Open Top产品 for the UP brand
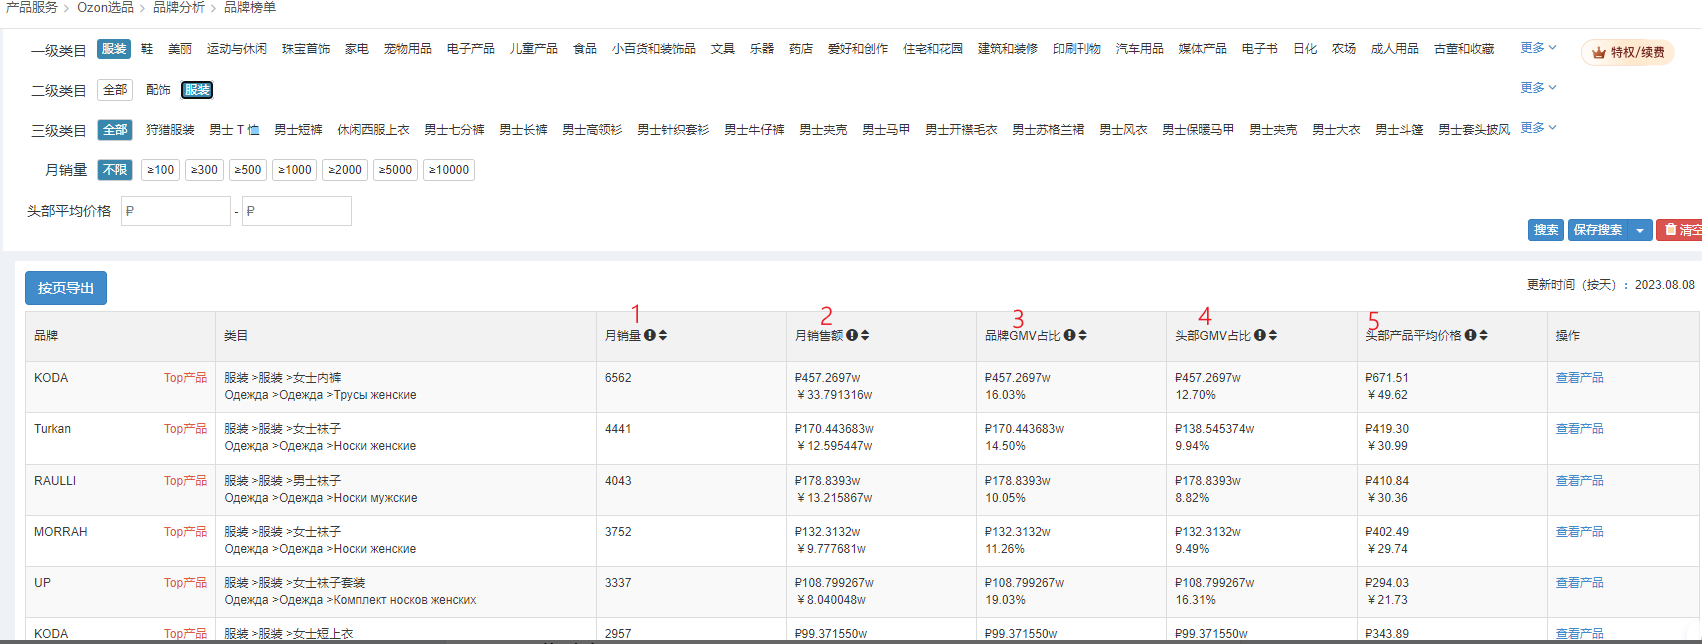 pyautogui.click(x=185, y=583)
